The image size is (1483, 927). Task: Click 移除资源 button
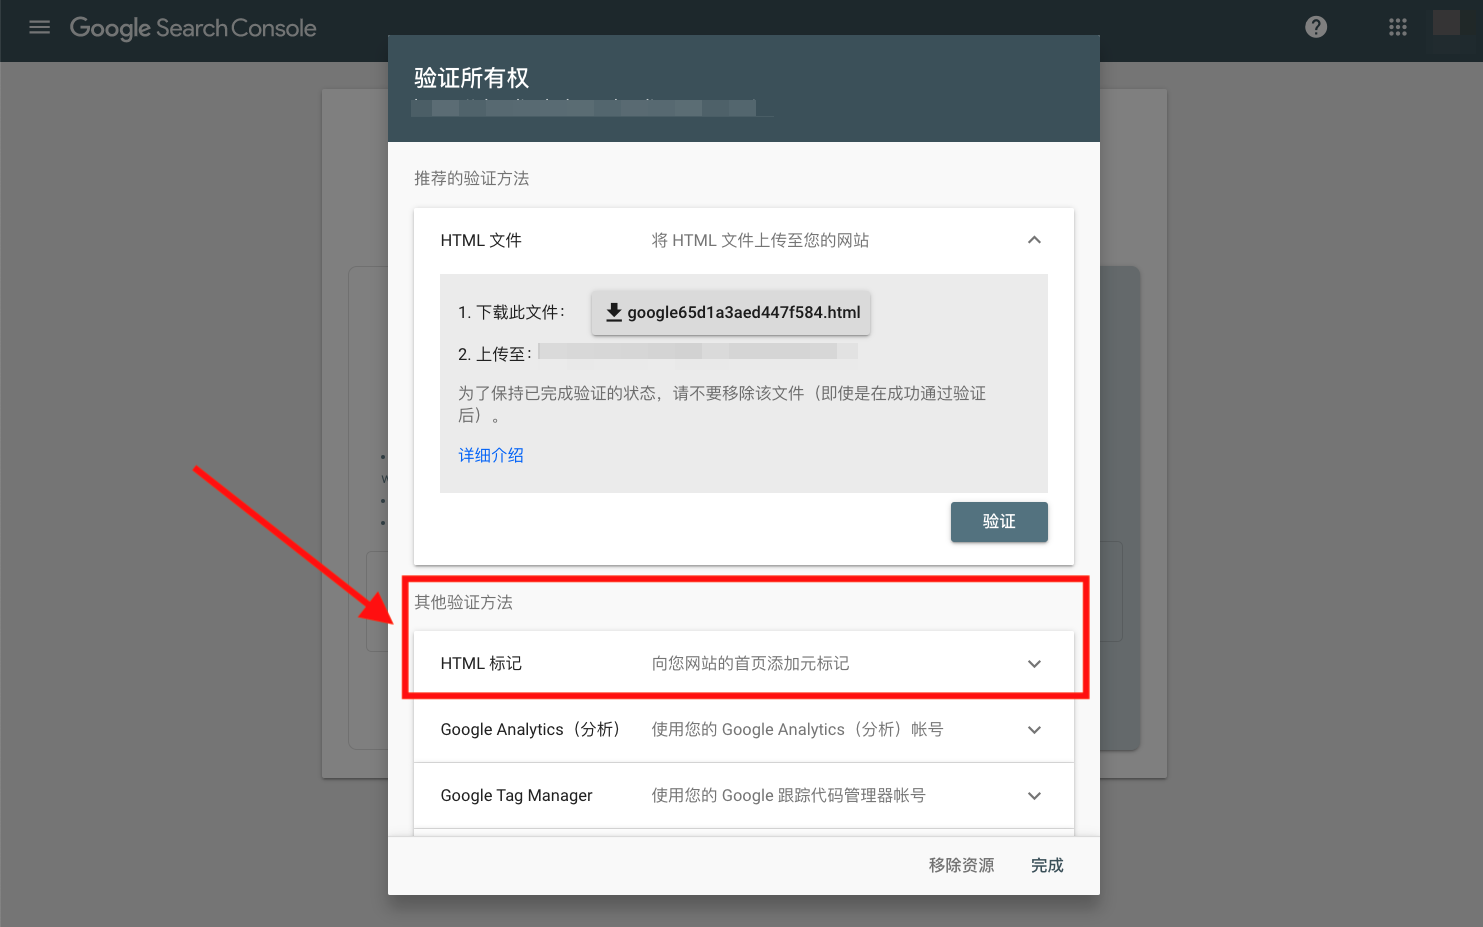(x=961, y=865)
